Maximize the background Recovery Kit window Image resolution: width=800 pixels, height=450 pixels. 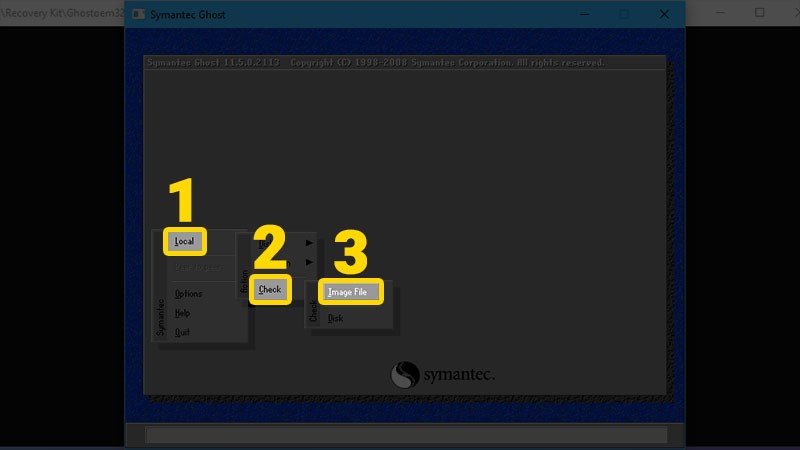point(760,12)
